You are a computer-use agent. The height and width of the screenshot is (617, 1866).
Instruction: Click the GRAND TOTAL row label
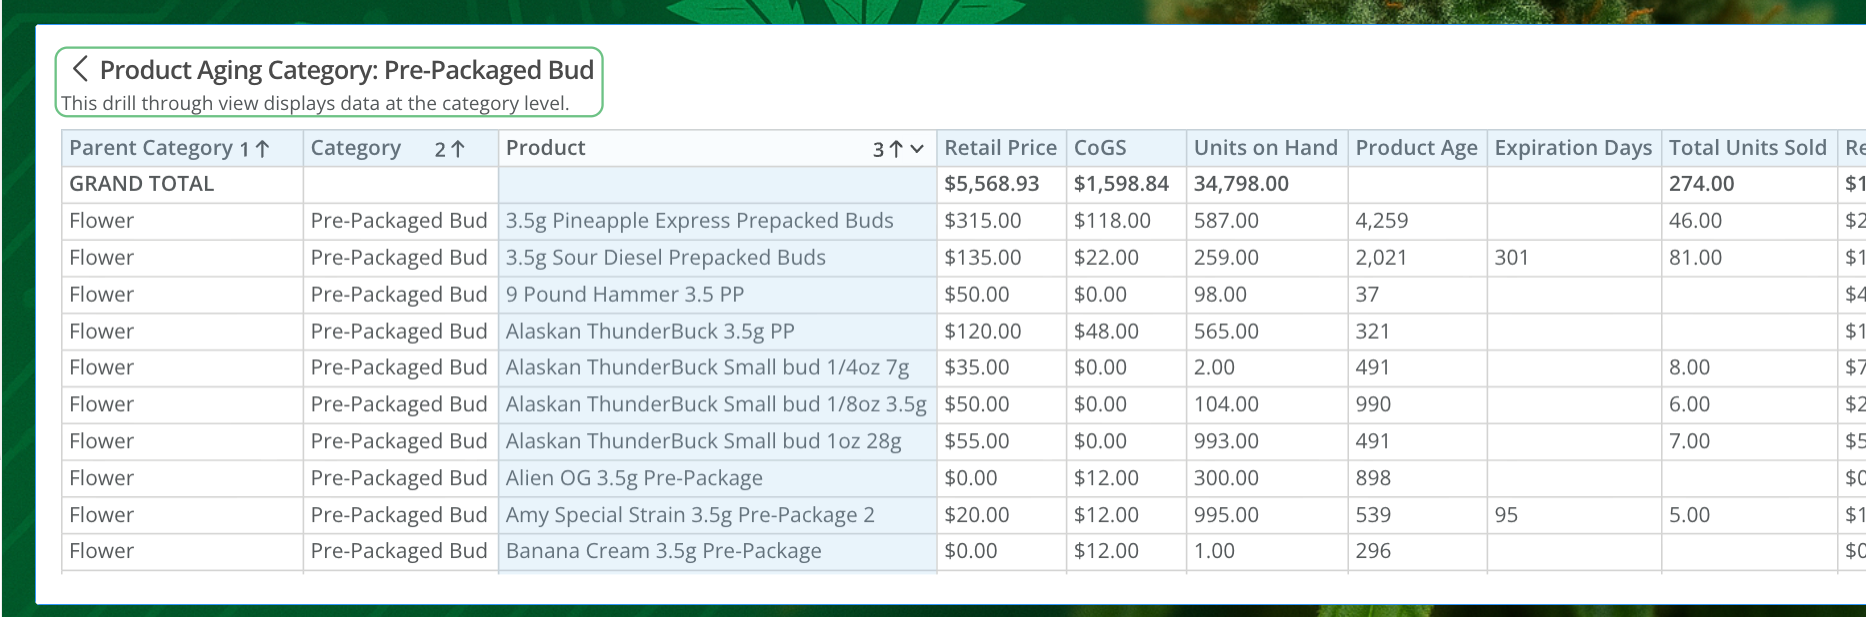[141, 184]
